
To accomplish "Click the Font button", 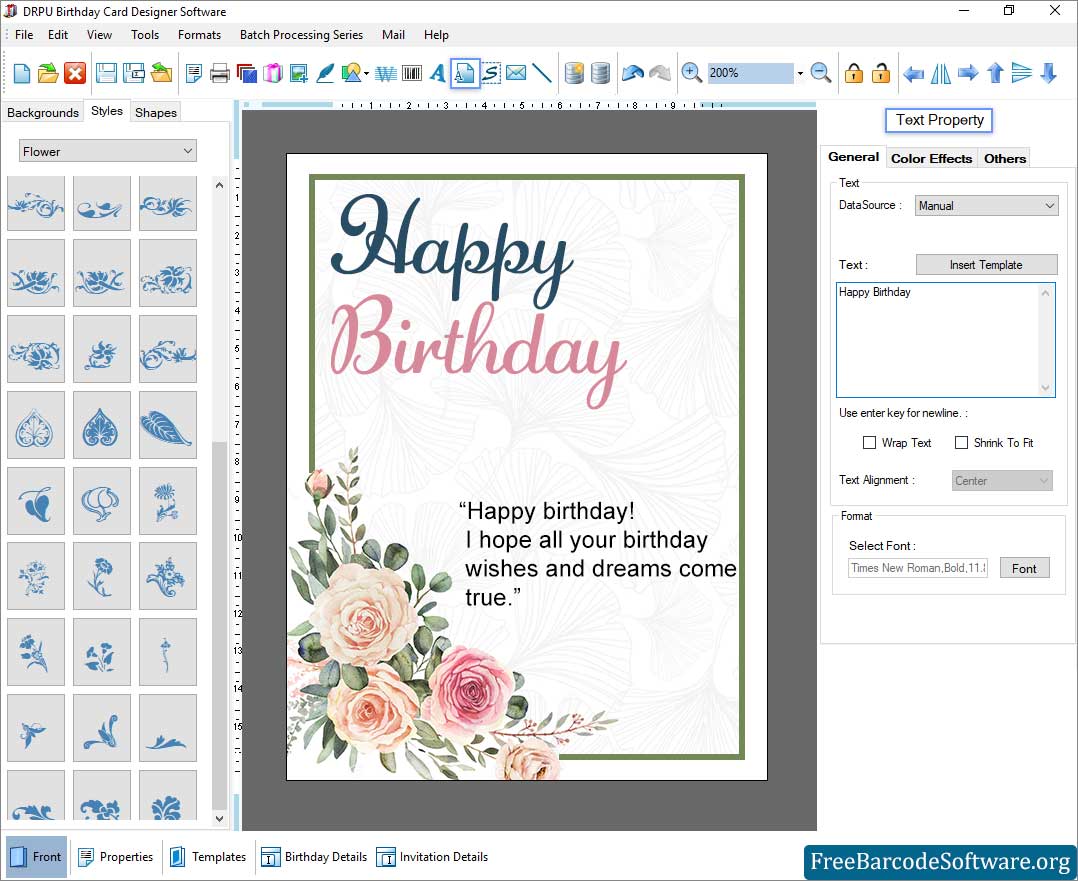I will (x=1024, y=568).
